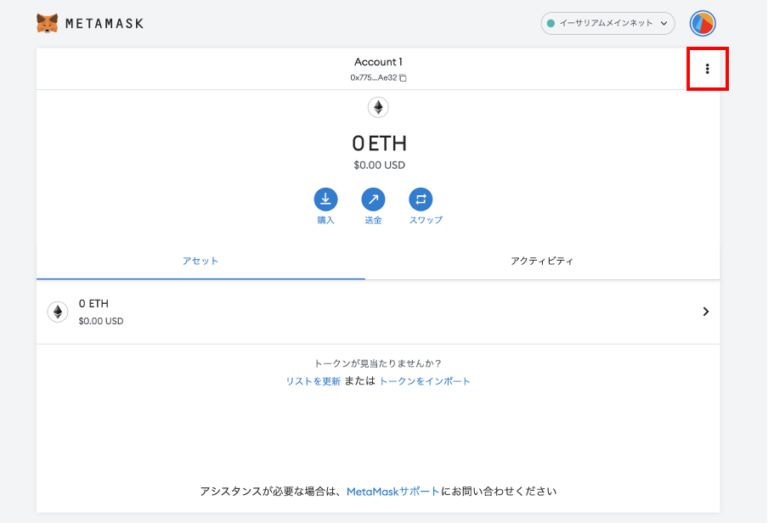Click the Account 1 name label
768x523 pixels.
[x=378, y=62]
